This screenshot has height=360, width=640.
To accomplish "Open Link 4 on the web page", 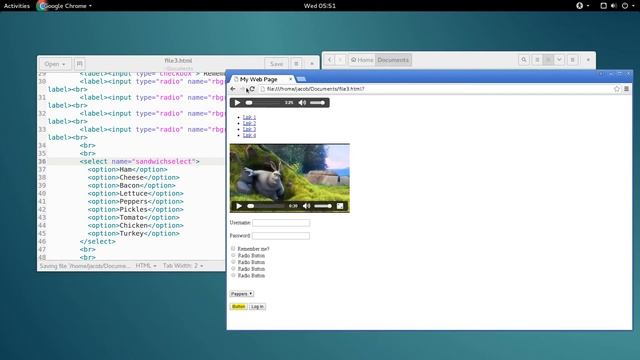I will coord(249,135).
